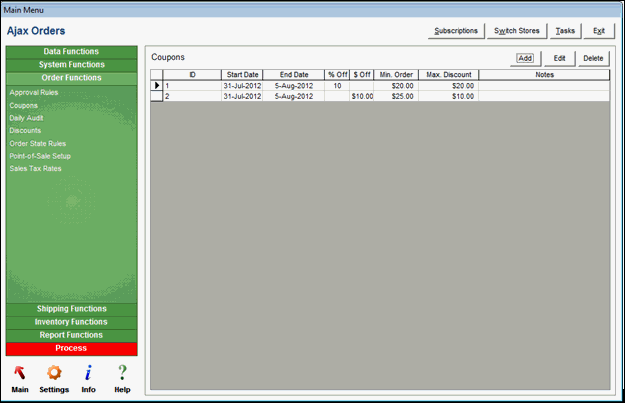The width and height of the screenshot is (625, 403).
Task: Expand System Functions section
Action: tap(71, 64)
